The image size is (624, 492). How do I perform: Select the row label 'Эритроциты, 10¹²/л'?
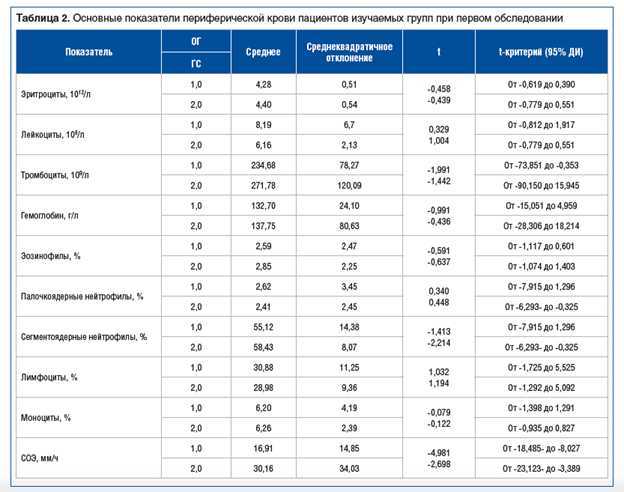coord(56,94)
